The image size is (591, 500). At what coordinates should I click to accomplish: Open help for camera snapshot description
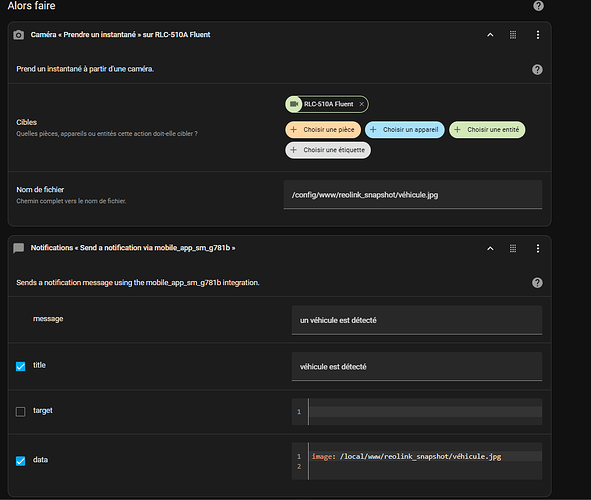click(x=537, y=69)
